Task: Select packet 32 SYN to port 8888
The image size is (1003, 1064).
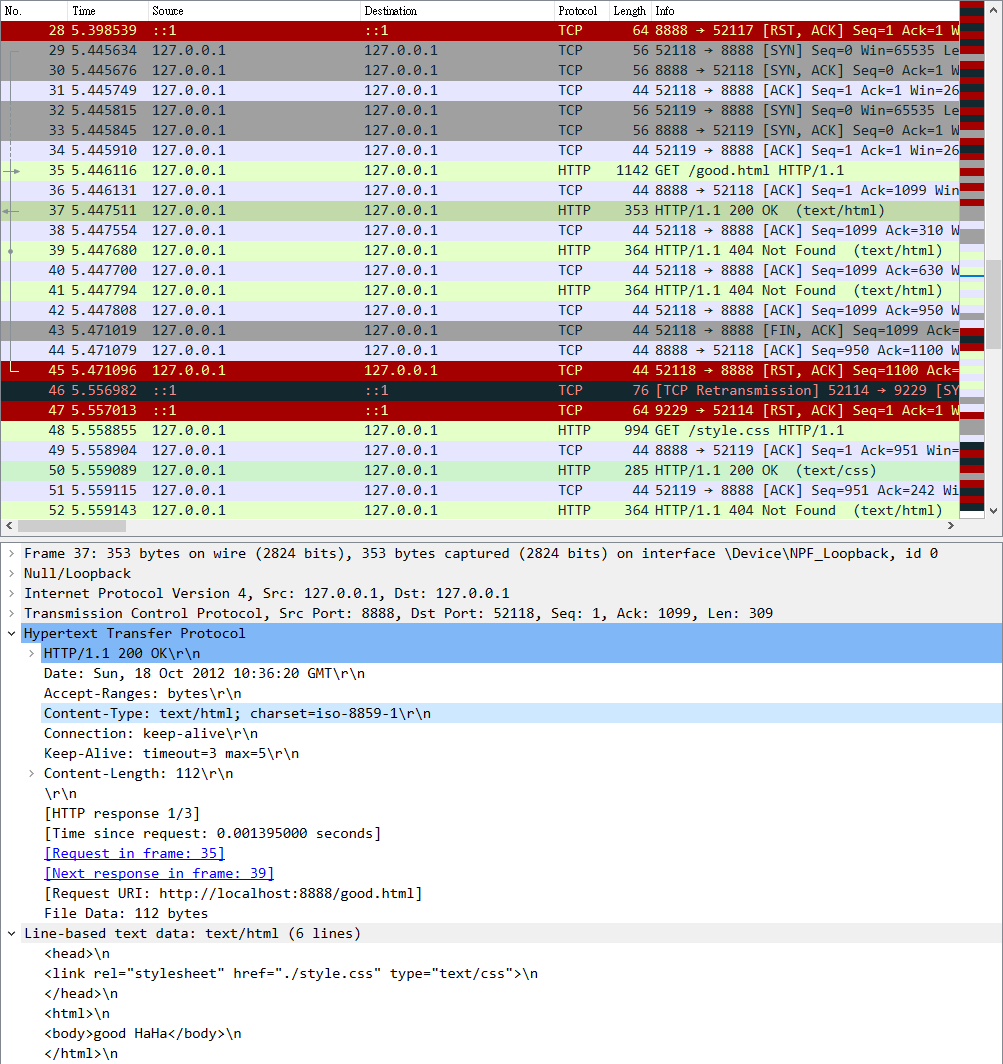Action: (x=480, y=111)
